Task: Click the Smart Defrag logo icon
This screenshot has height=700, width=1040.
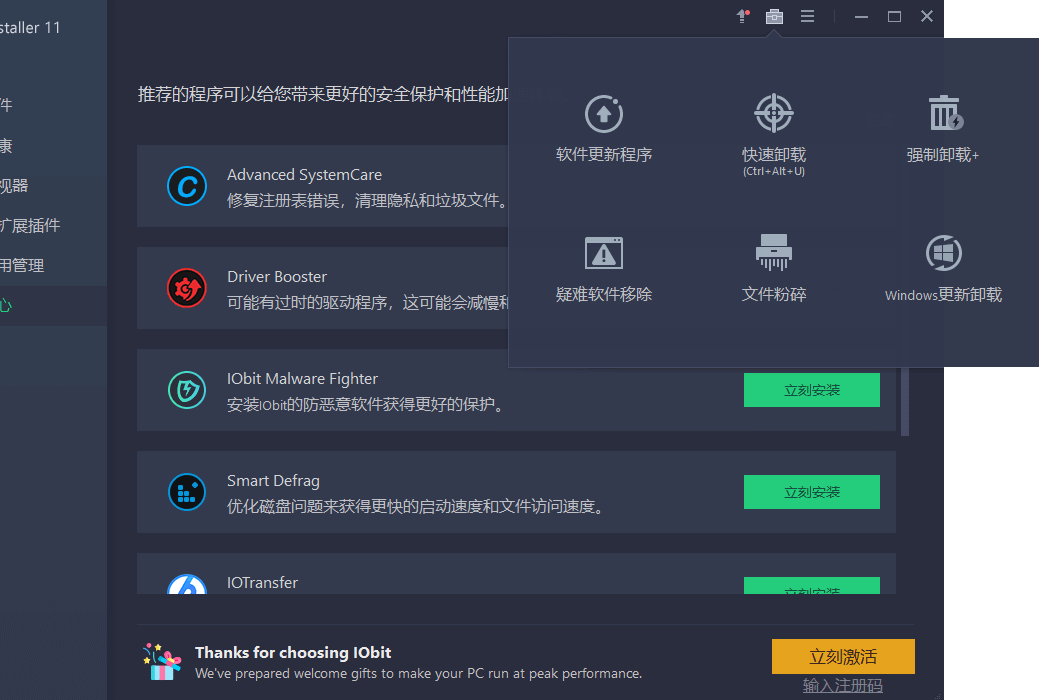Action: (x=187, y=492)
